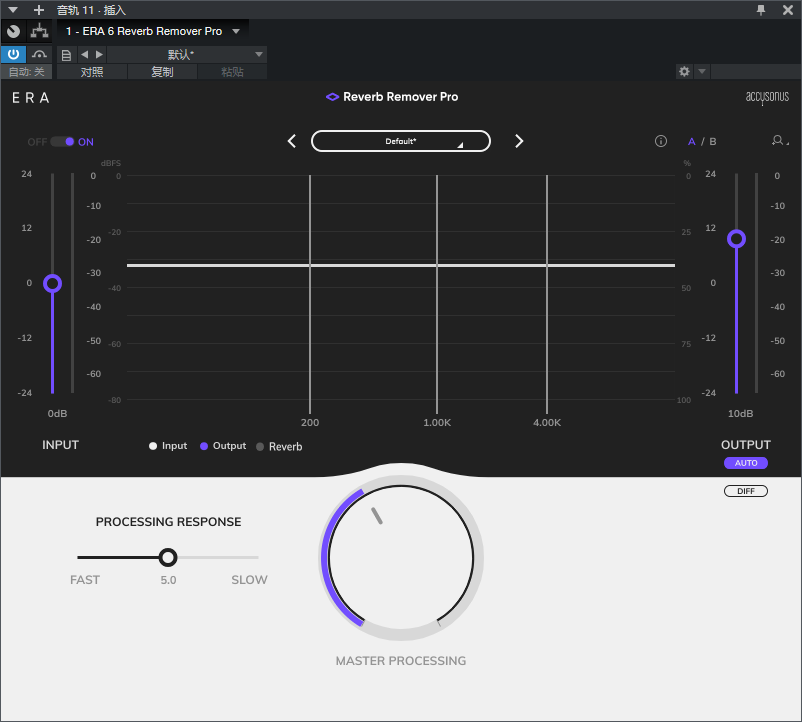802x722 pixels.
Task: Toggle the DIFF listening button
Action: (x=746, y=491)
